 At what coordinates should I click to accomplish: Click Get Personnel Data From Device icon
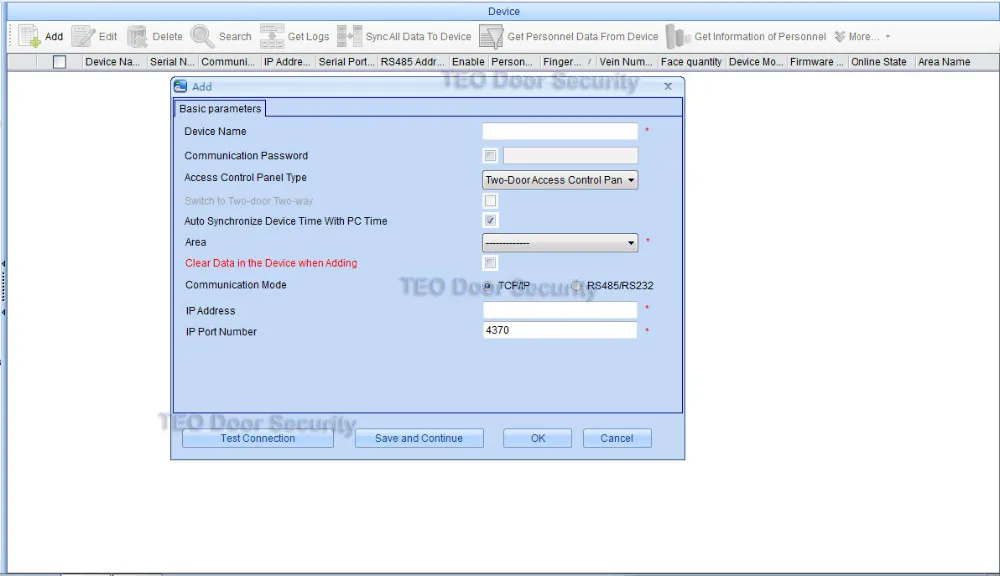pos(491,36)
